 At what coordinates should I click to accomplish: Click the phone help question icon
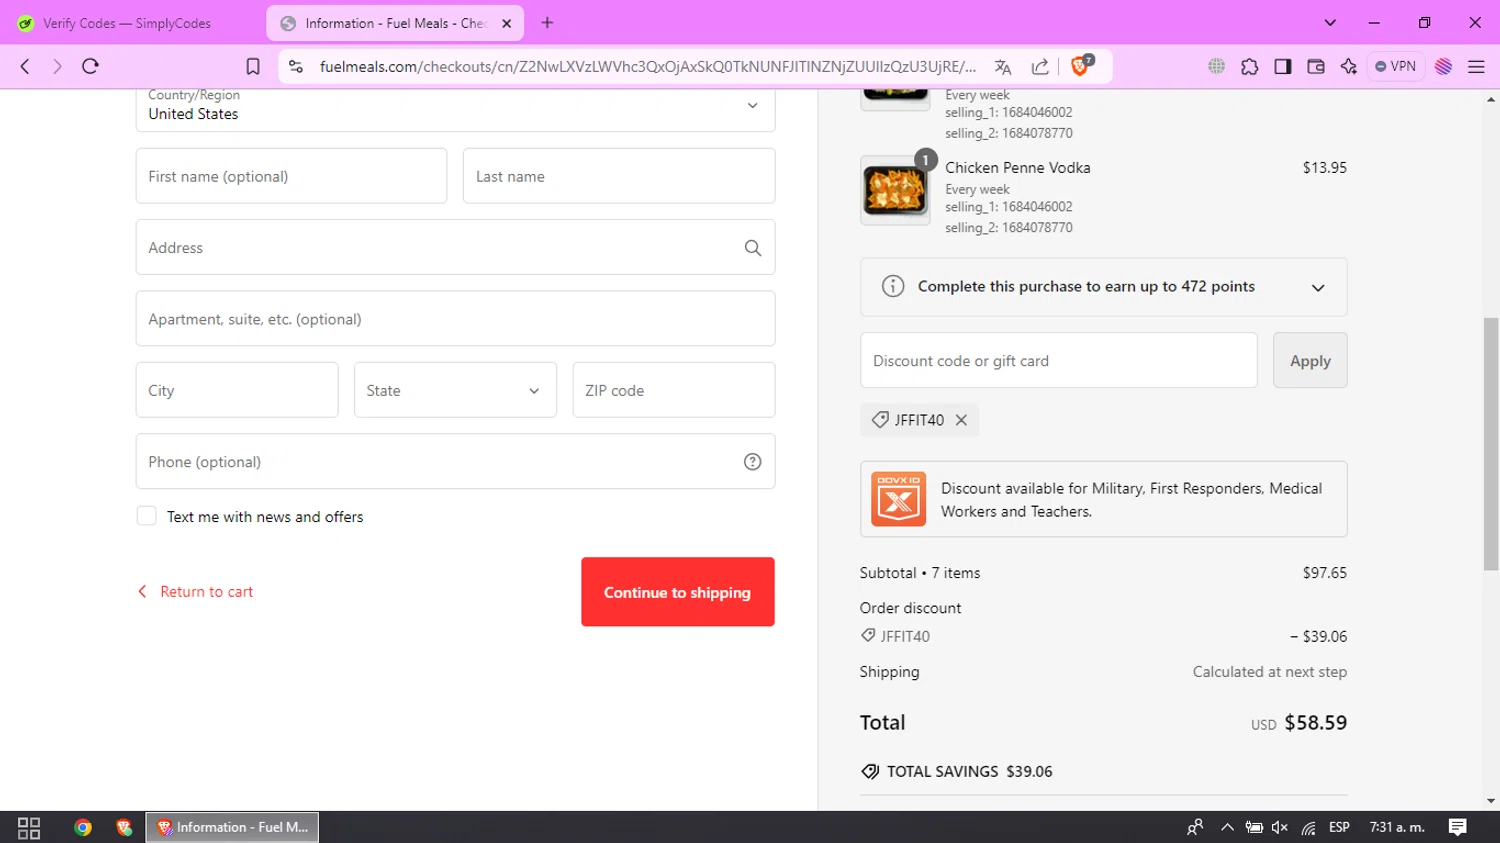point(753,462)
